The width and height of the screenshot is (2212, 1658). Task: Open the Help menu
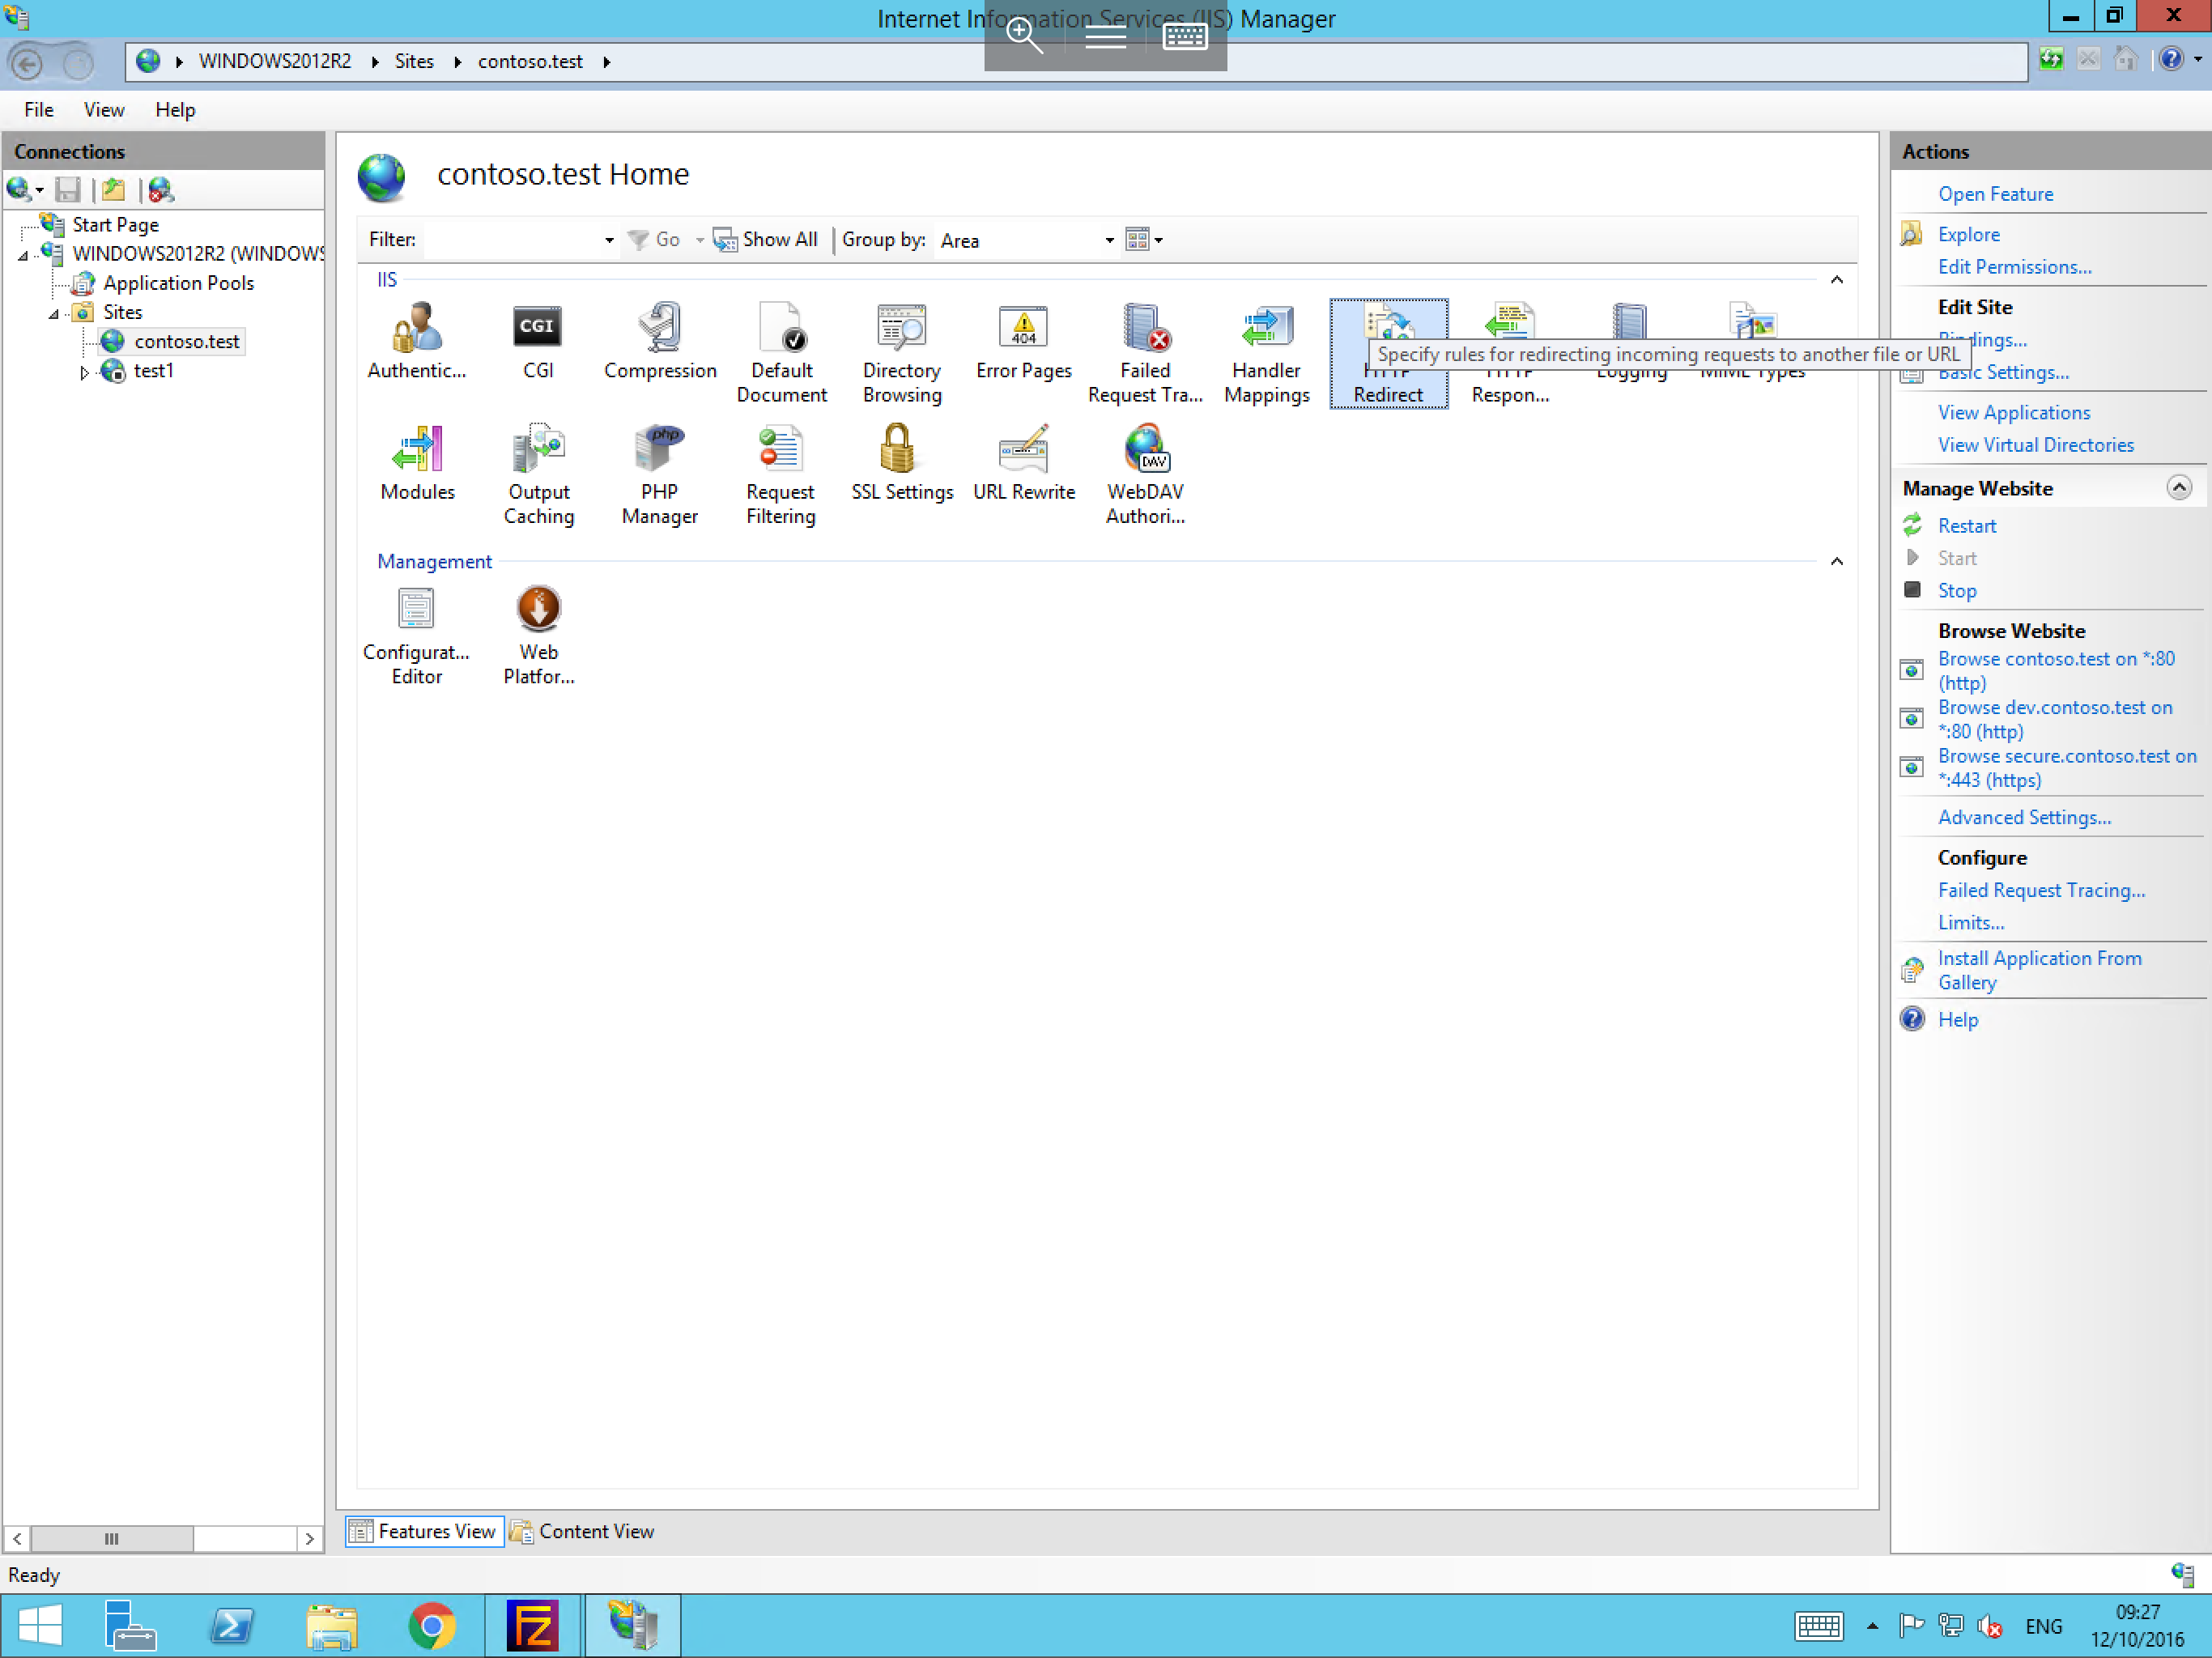pos(175,110)
